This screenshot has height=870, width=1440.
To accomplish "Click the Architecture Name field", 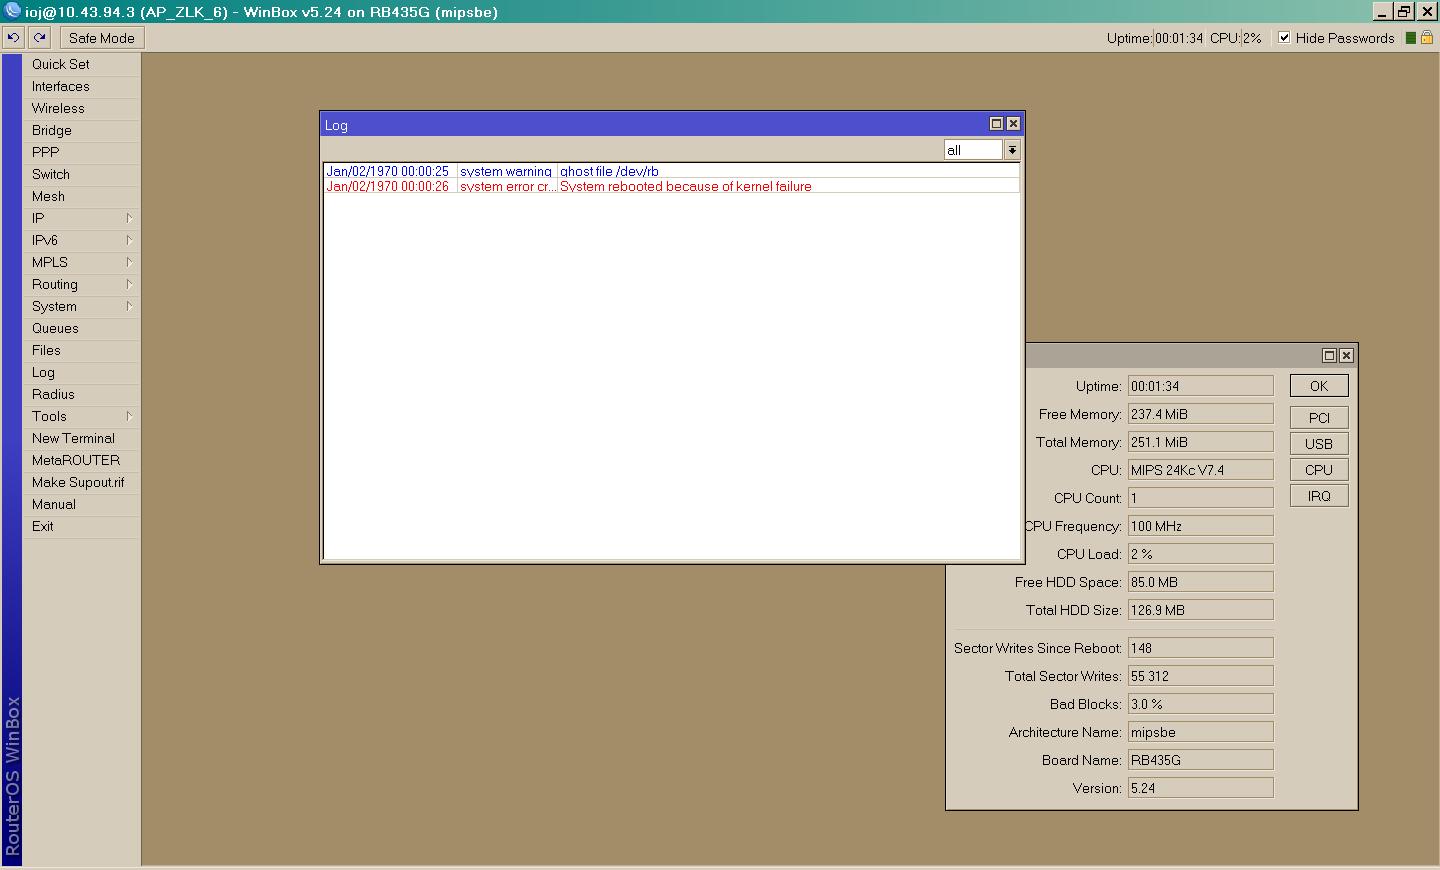I will pyautogui.click(x=1200, y=732).
